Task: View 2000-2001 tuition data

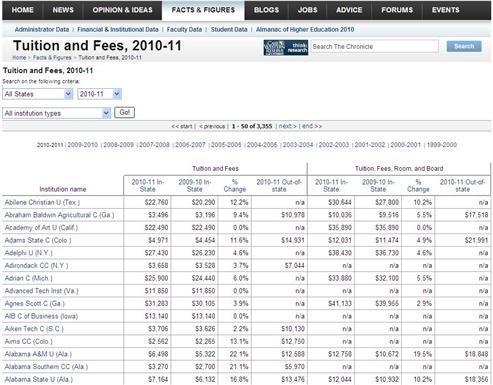Action: pyautogui.click(x=406, y=145)
